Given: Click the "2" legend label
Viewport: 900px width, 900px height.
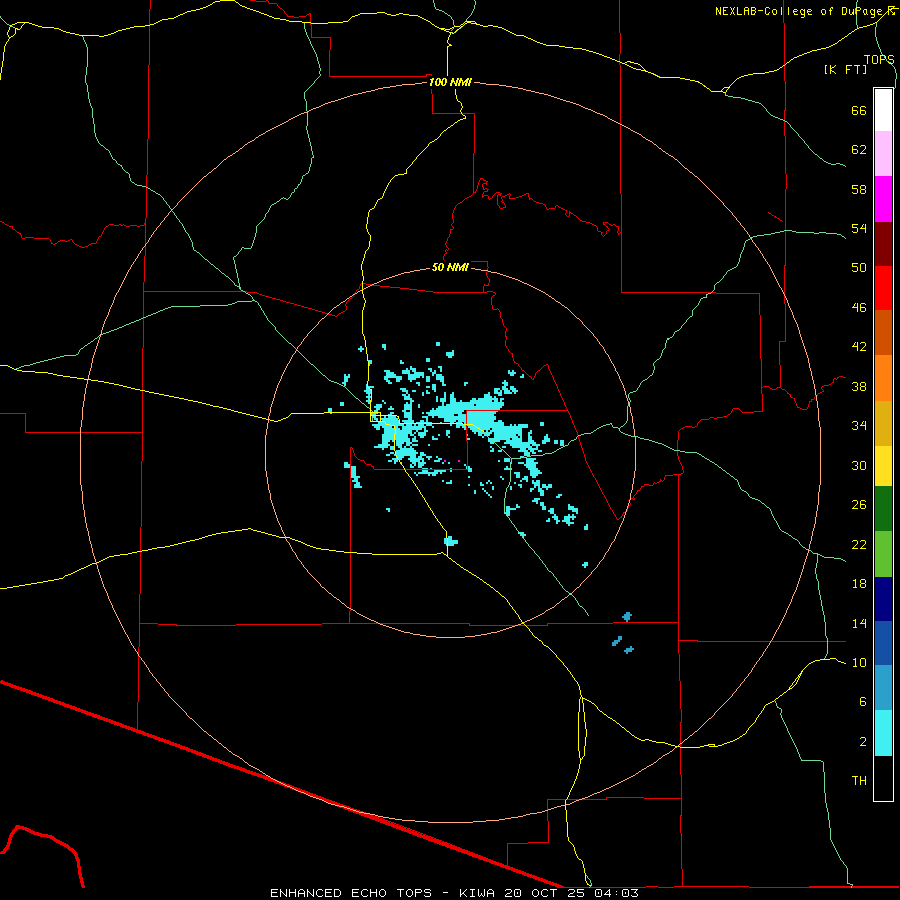Looking at the screenshot, I should point(862,742).
